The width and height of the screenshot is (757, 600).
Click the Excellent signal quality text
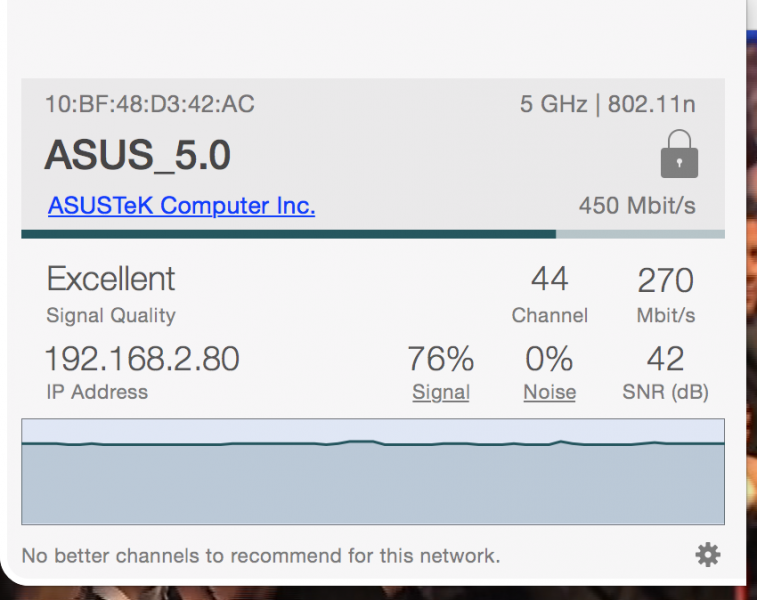tap(111, 279)
